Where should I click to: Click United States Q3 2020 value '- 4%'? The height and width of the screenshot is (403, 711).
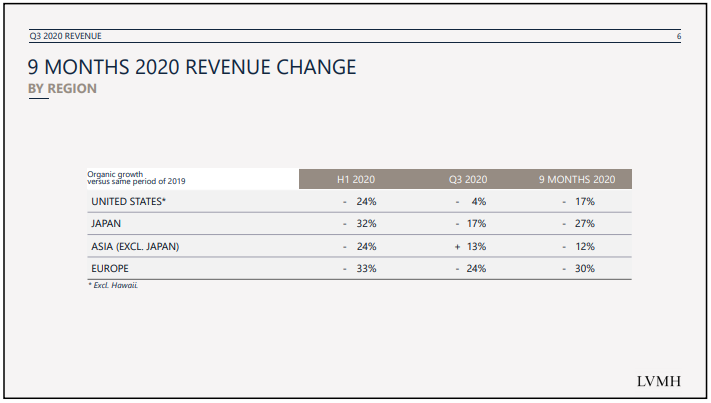click(x=471, y=202)
